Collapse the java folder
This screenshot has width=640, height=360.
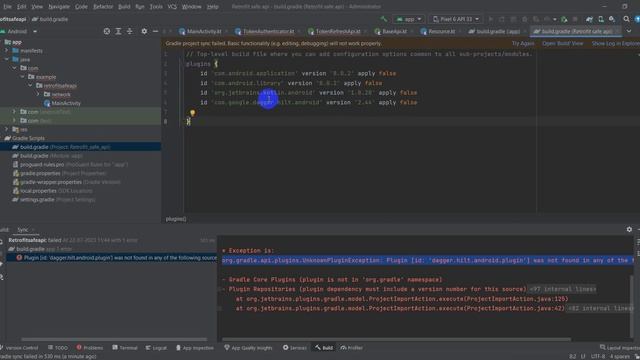pos(7,60)
